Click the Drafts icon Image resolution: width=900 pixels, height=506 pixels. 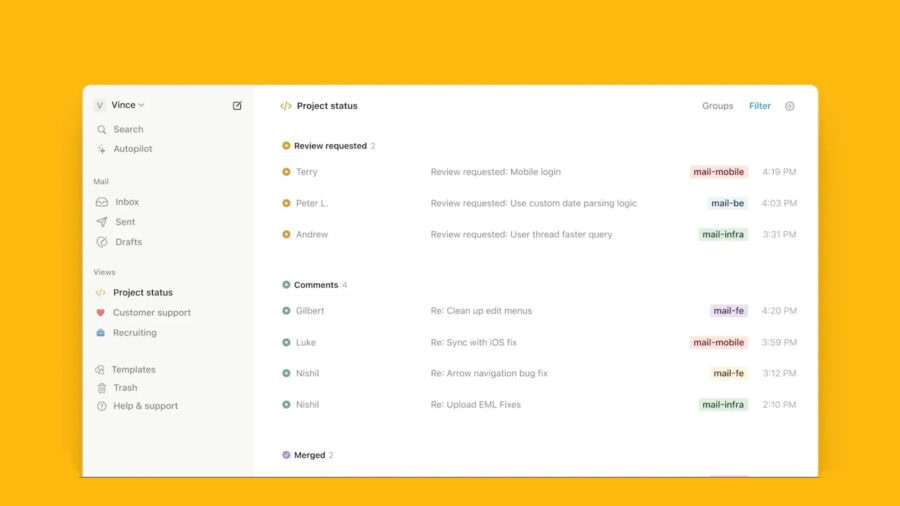coord(102,242)
